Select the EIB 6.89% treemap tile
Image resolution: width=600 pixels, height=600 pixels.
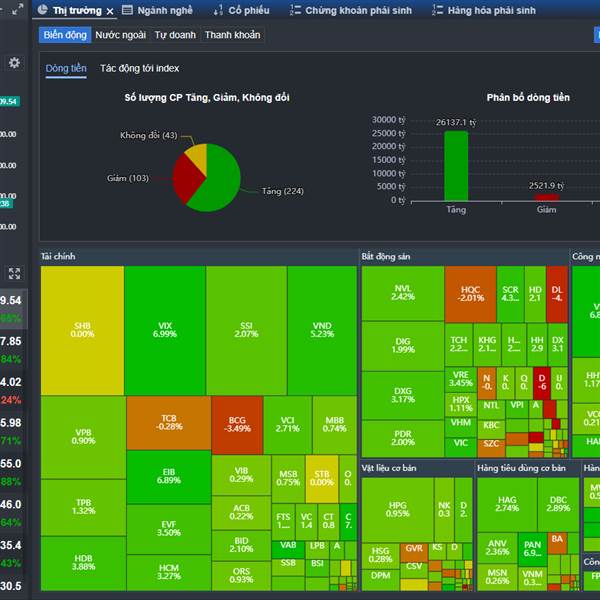coord(169,477)
